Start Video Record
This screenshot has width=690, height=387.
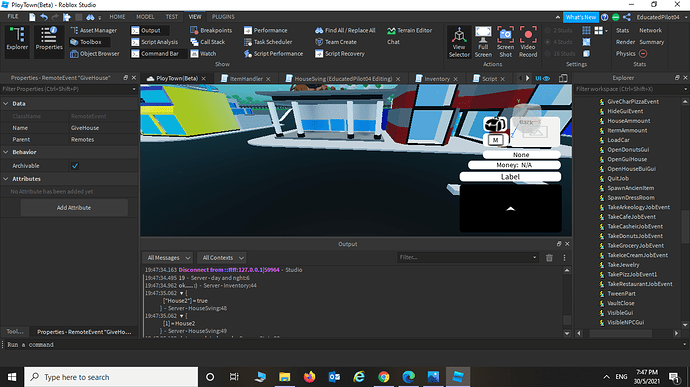[528, 42]
